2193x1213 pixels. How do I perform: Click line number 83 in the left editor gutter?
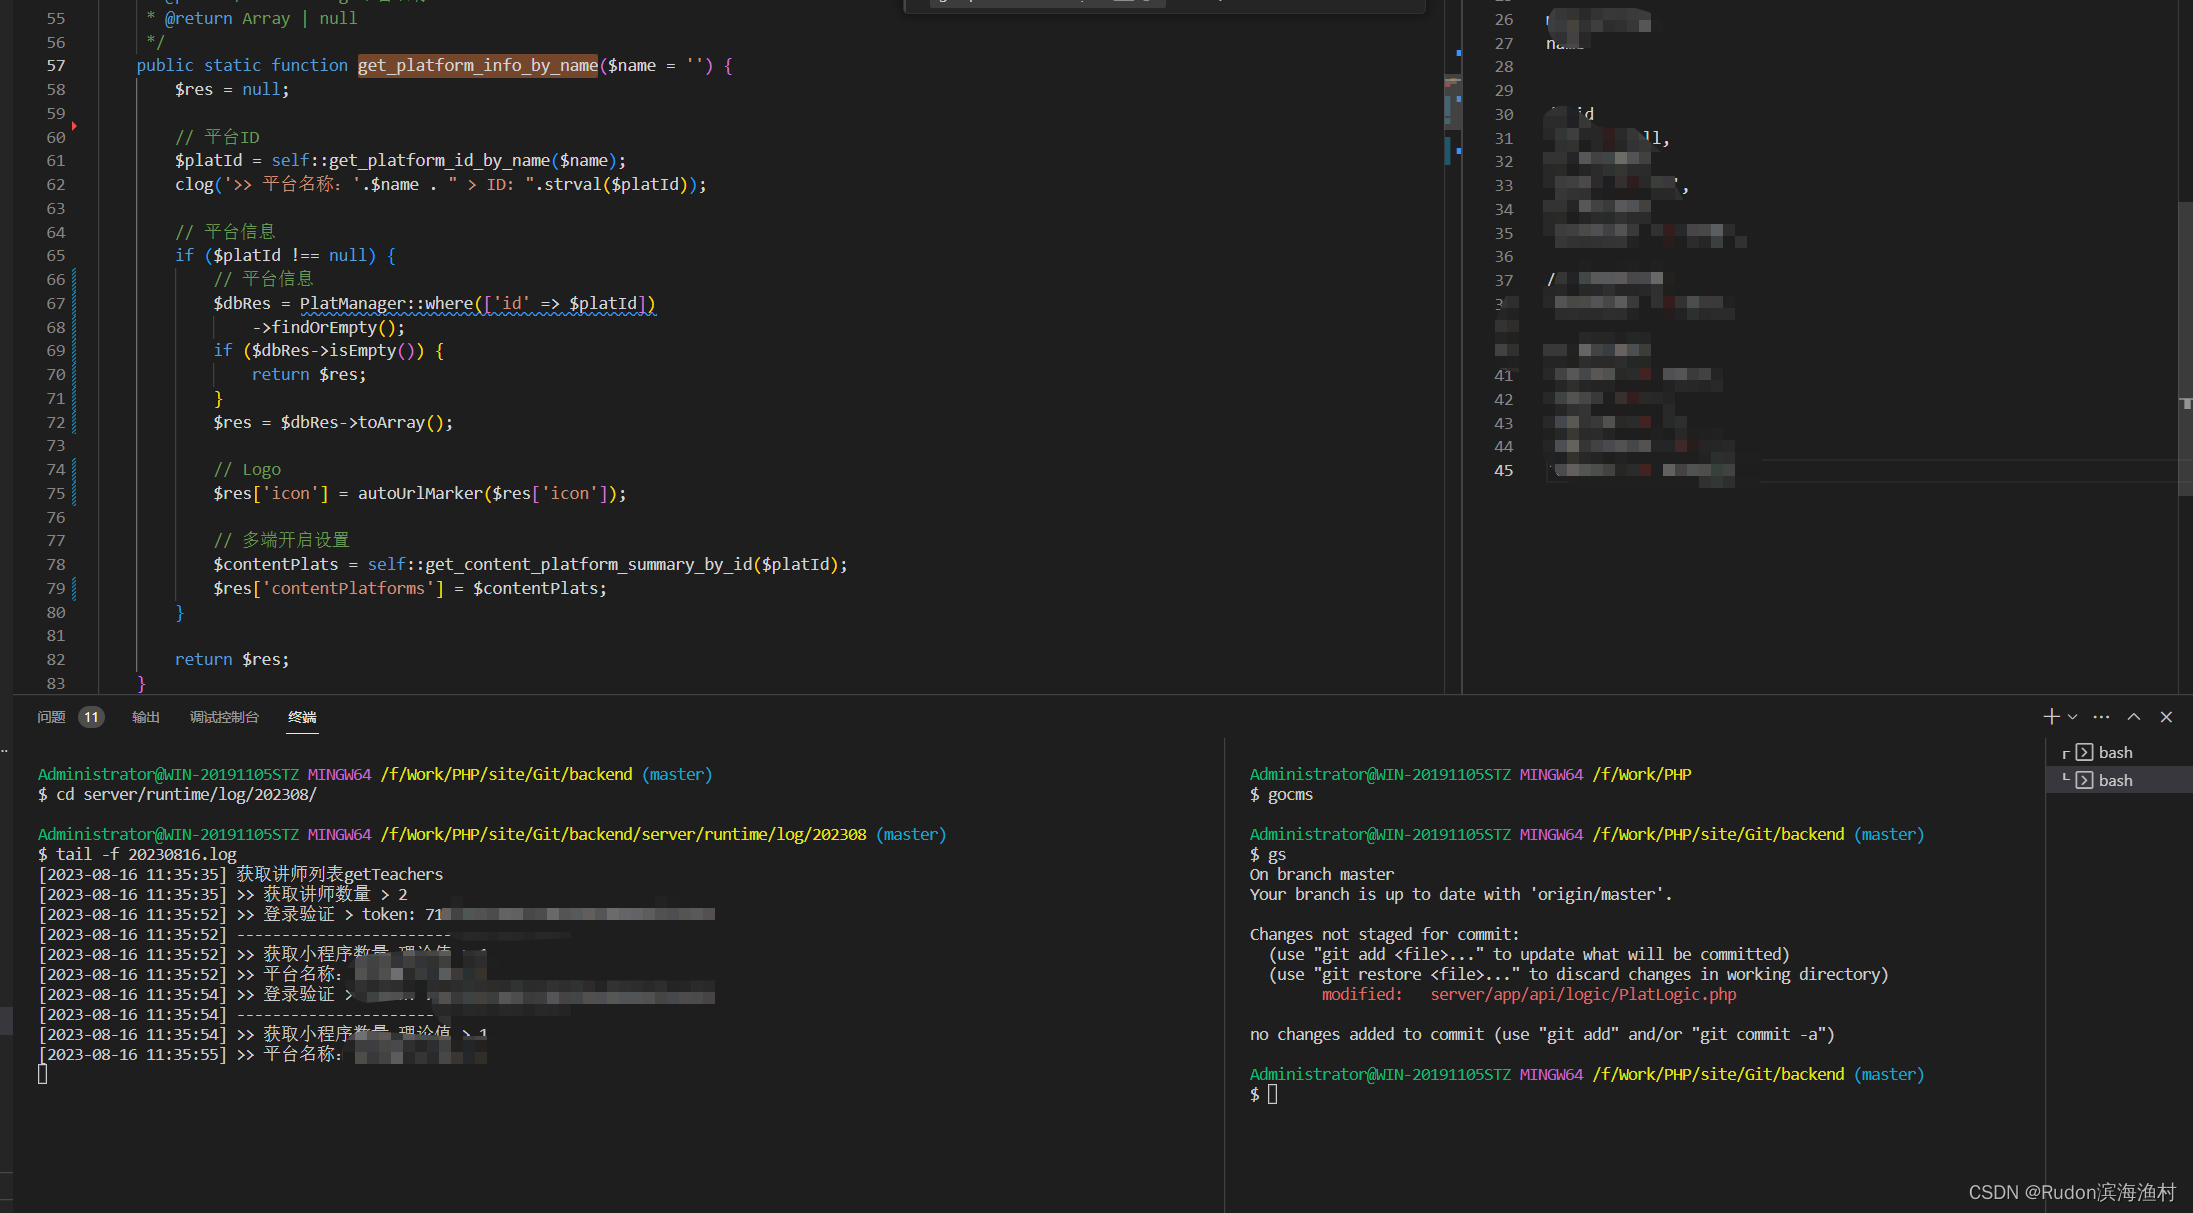(x=56, y=683)
